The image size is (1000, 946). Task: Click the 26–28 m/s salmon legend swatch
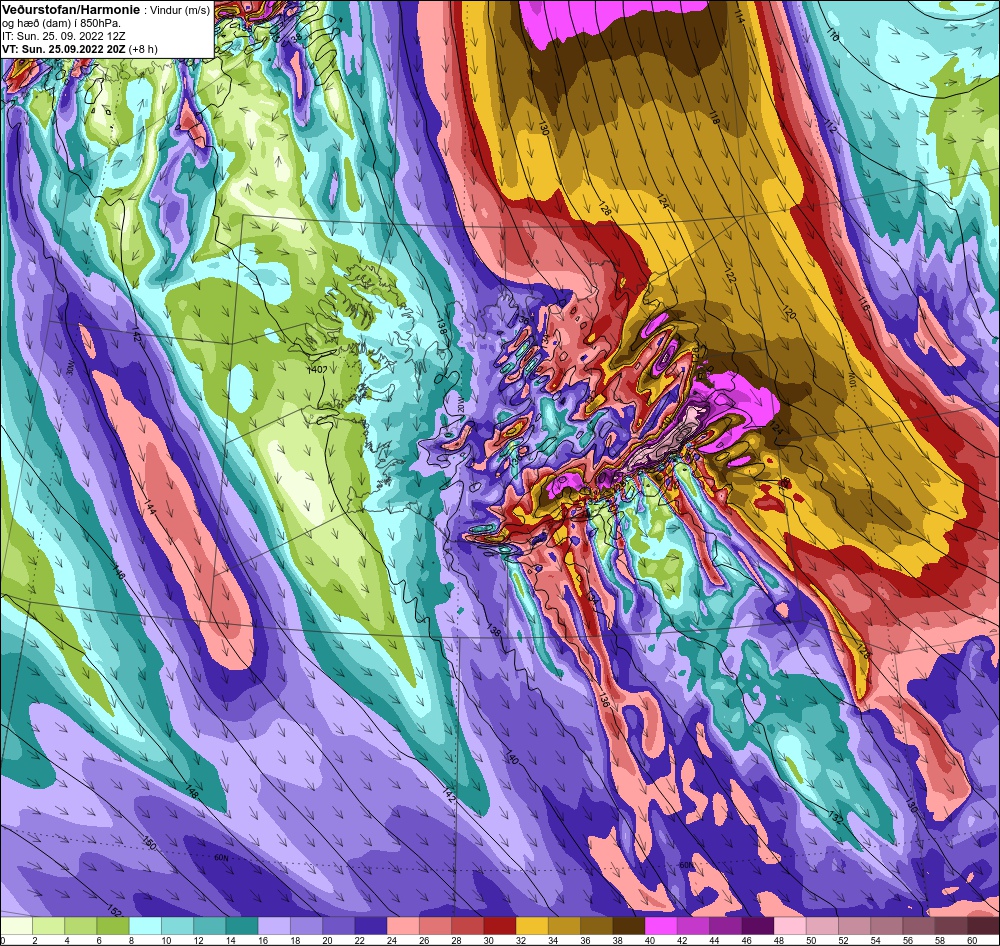pyautogui.click(x=435, y=926)
